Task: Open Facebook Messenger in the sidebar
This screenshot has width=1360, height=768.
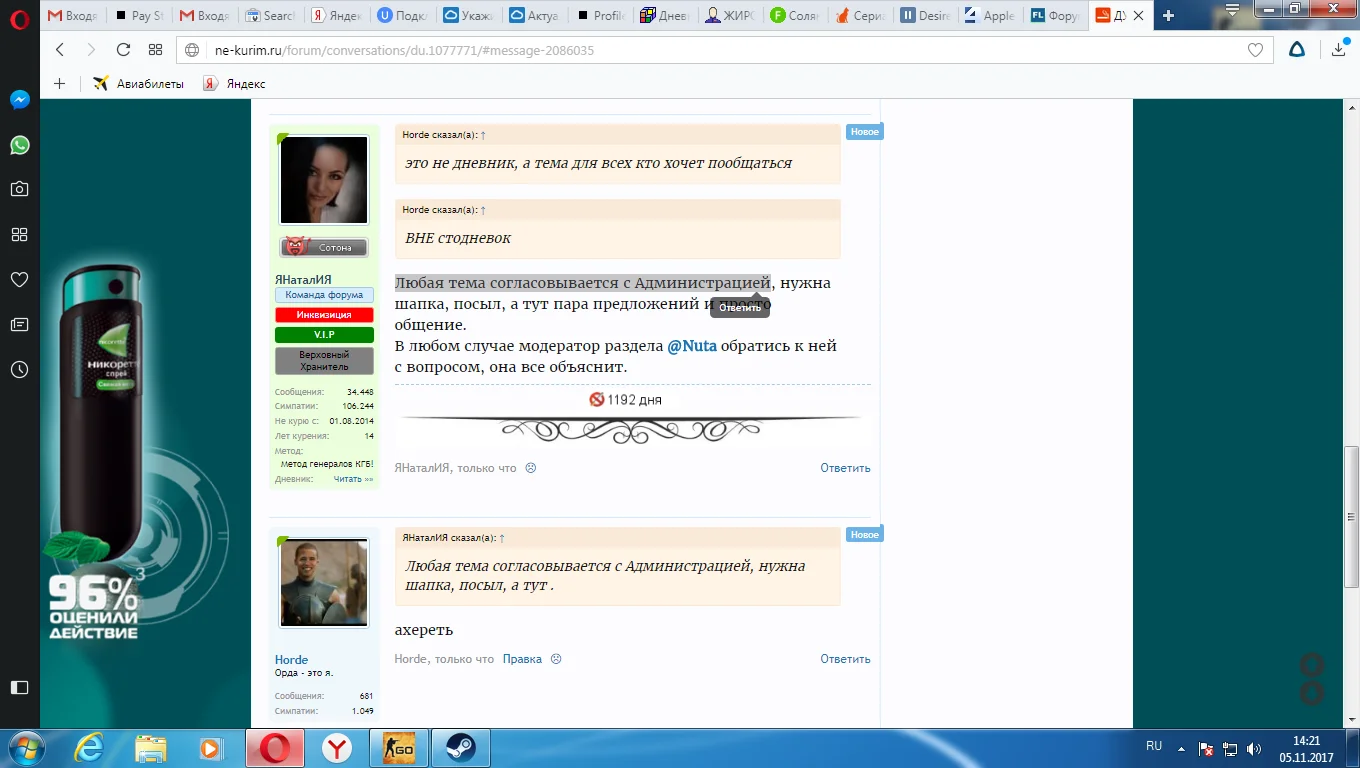Action: (19, 100)
